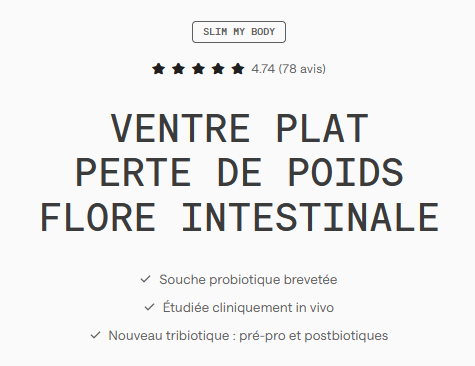Click the 4.74 rating number

263,69
